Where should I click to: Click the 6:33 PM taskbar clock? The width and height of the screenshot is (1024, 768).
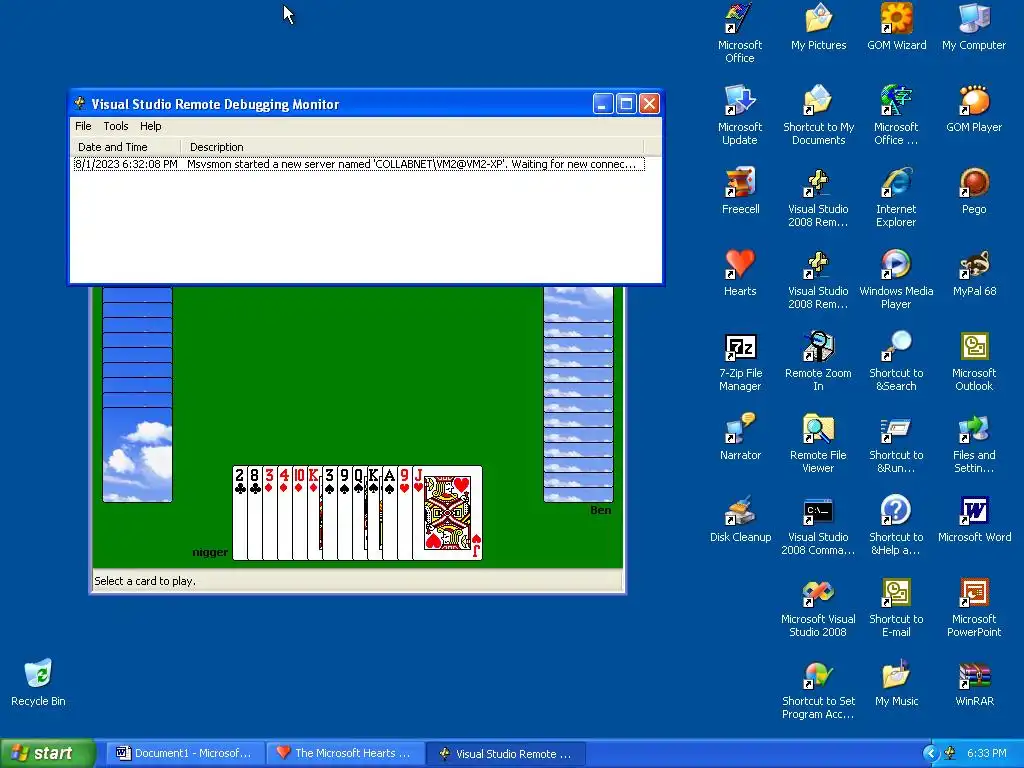[987, 753]
